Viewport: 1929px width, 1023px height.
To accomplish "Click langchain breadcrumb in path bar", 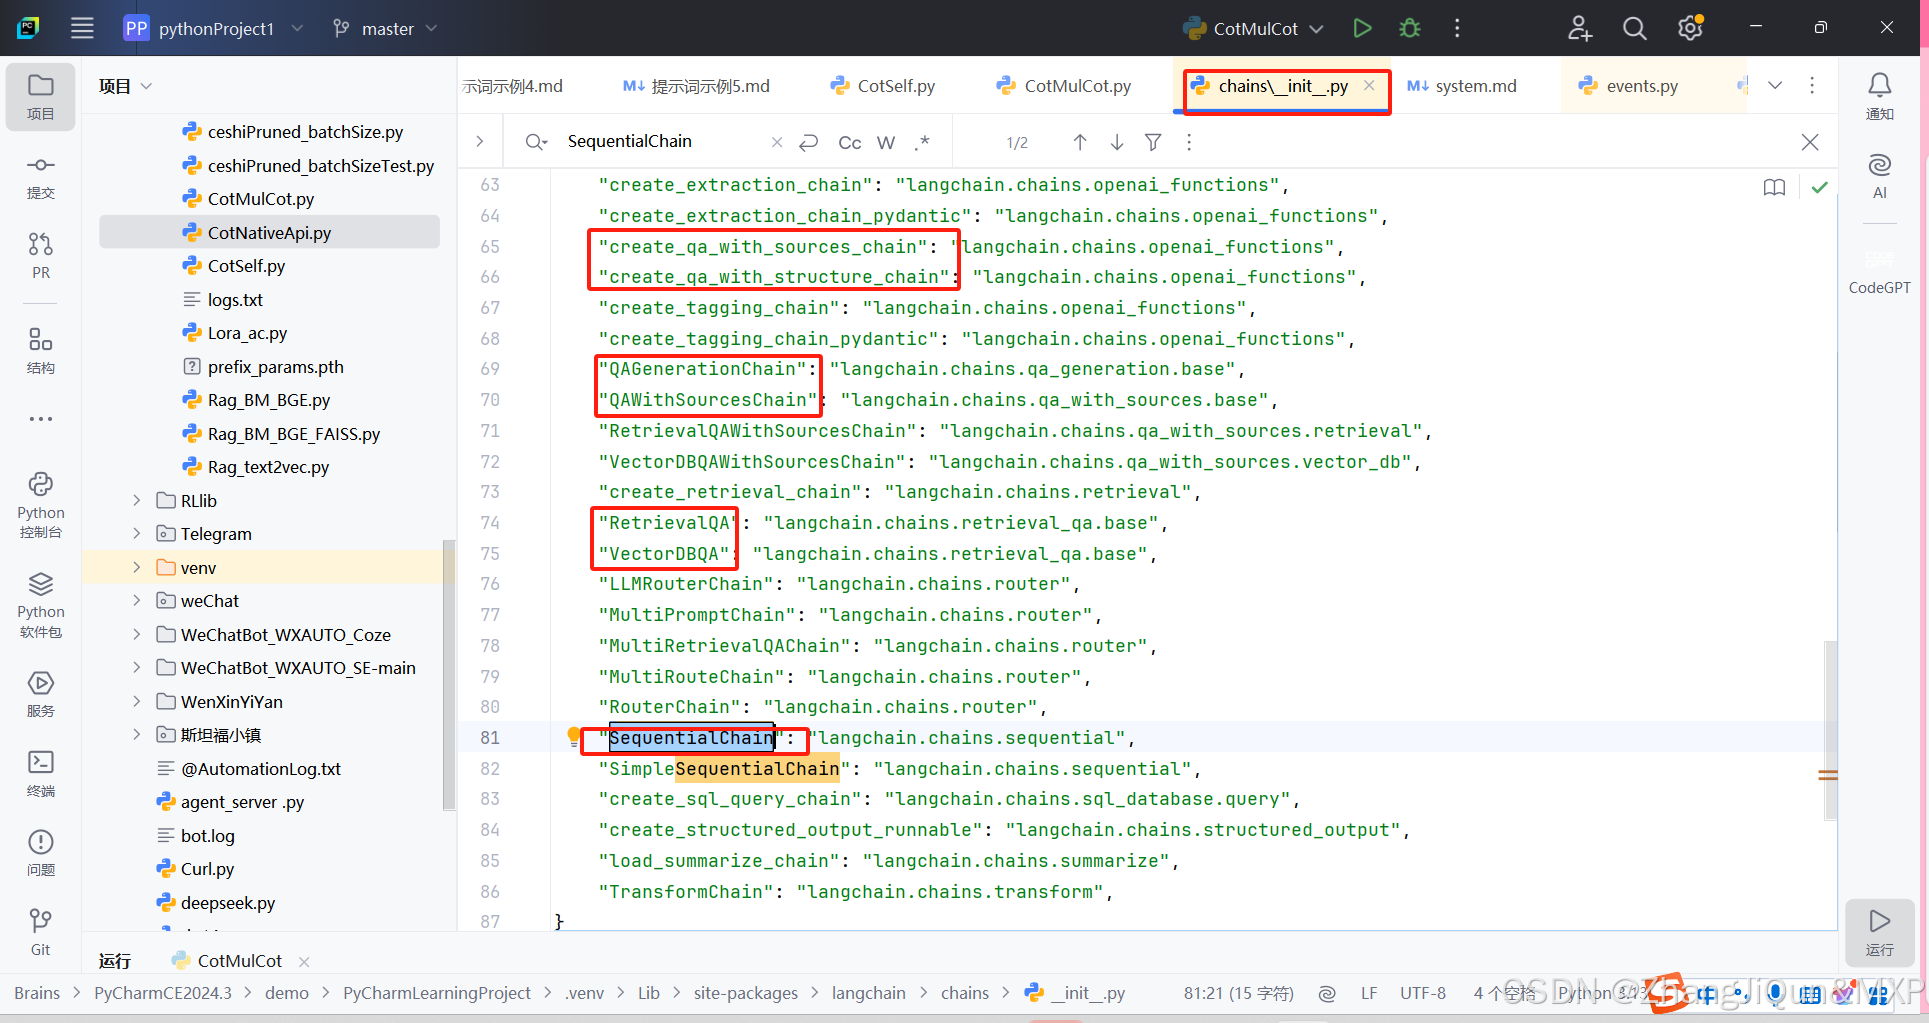I will pos(868,993).
